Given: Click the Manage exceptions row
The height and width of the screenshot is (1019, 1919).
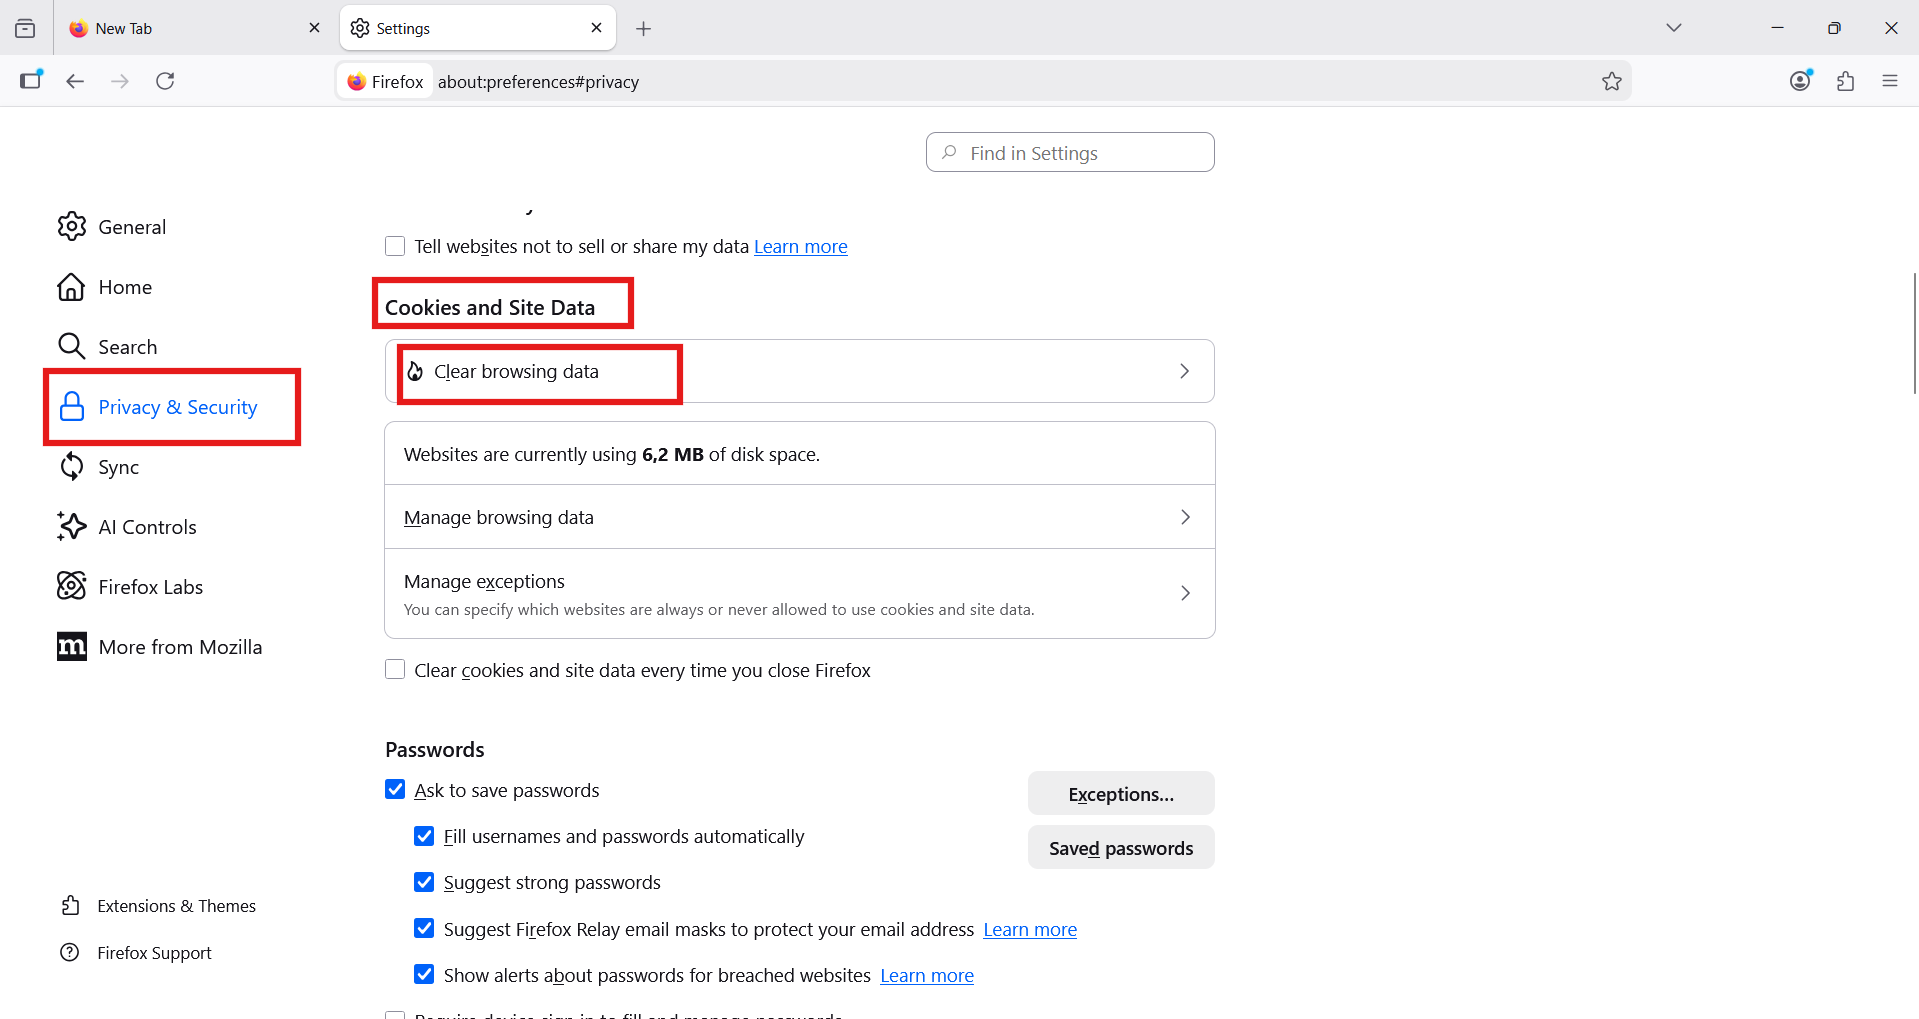Looking at the screenshot, I should (799, 593).
